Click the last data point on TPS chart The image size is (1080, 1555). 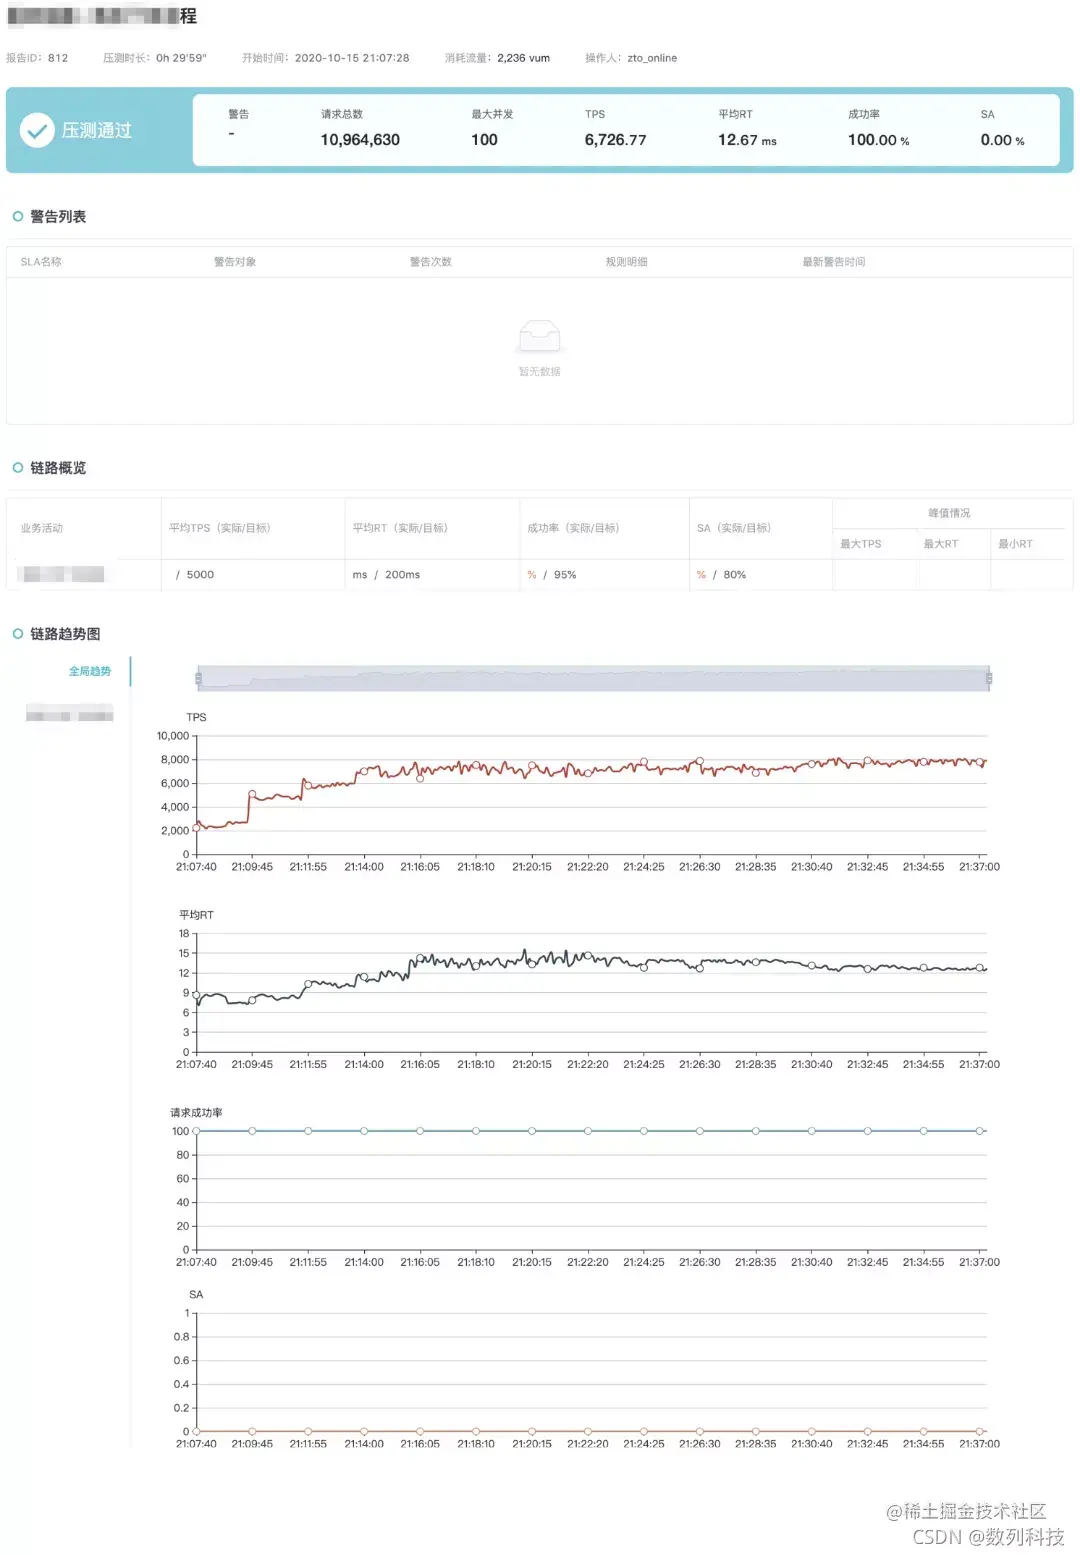point(980,763)
